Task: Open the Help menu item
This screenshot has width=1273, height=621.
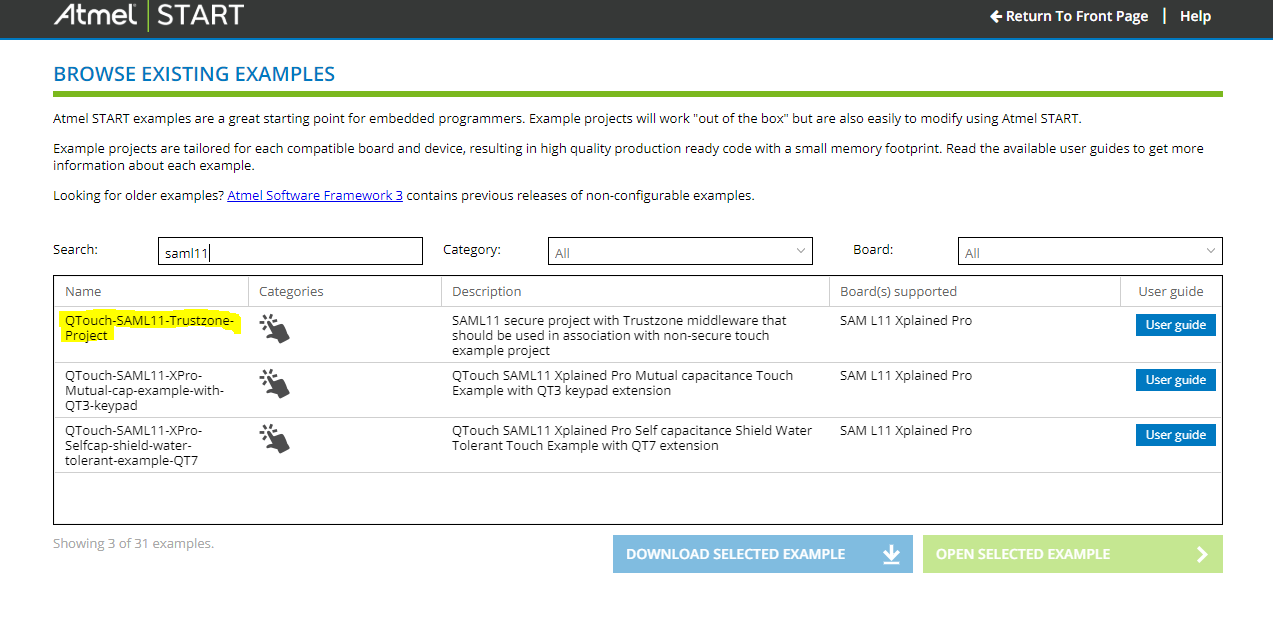Action: tap(1195, 16)
